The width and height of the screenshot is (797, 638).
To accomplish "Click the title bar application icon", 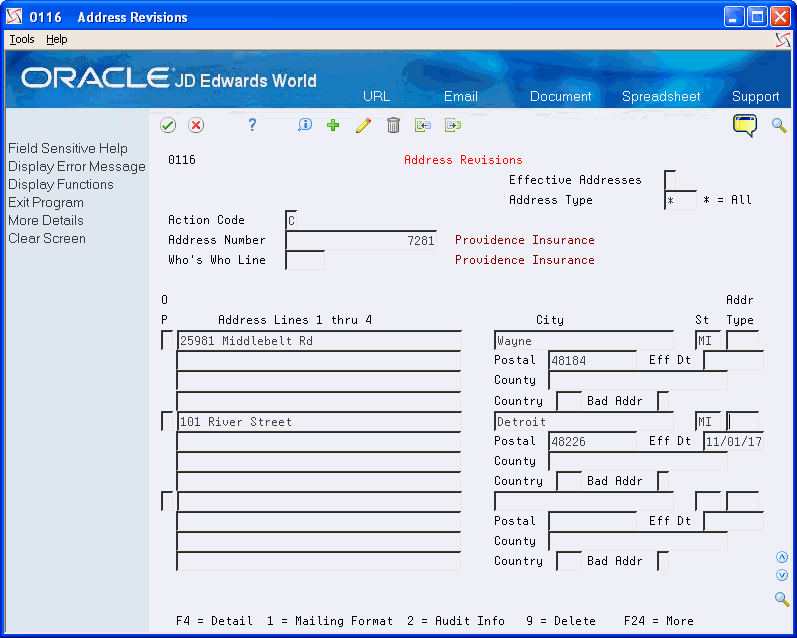I will point(14,17).
